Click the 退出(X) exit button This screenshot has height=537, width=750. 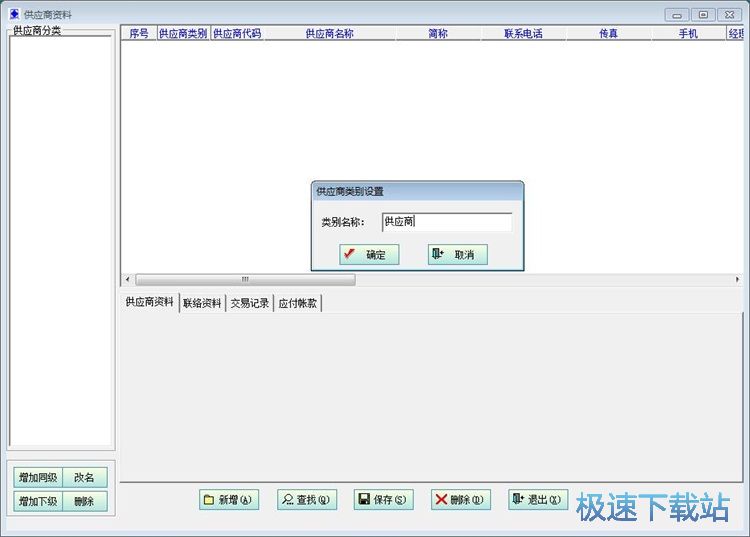pyautogui.click(x=538, y=500)
